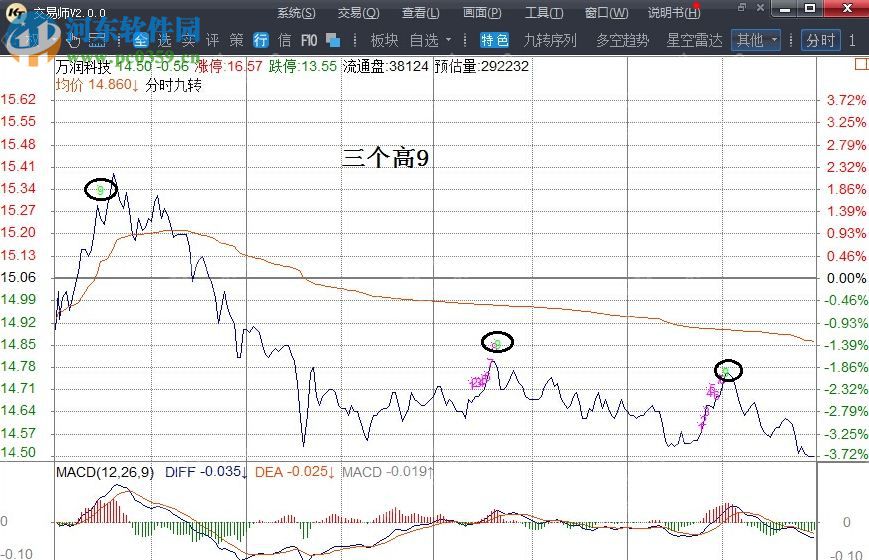
Task: Click the 预估量:292232 value
Action: click(482, 67)
